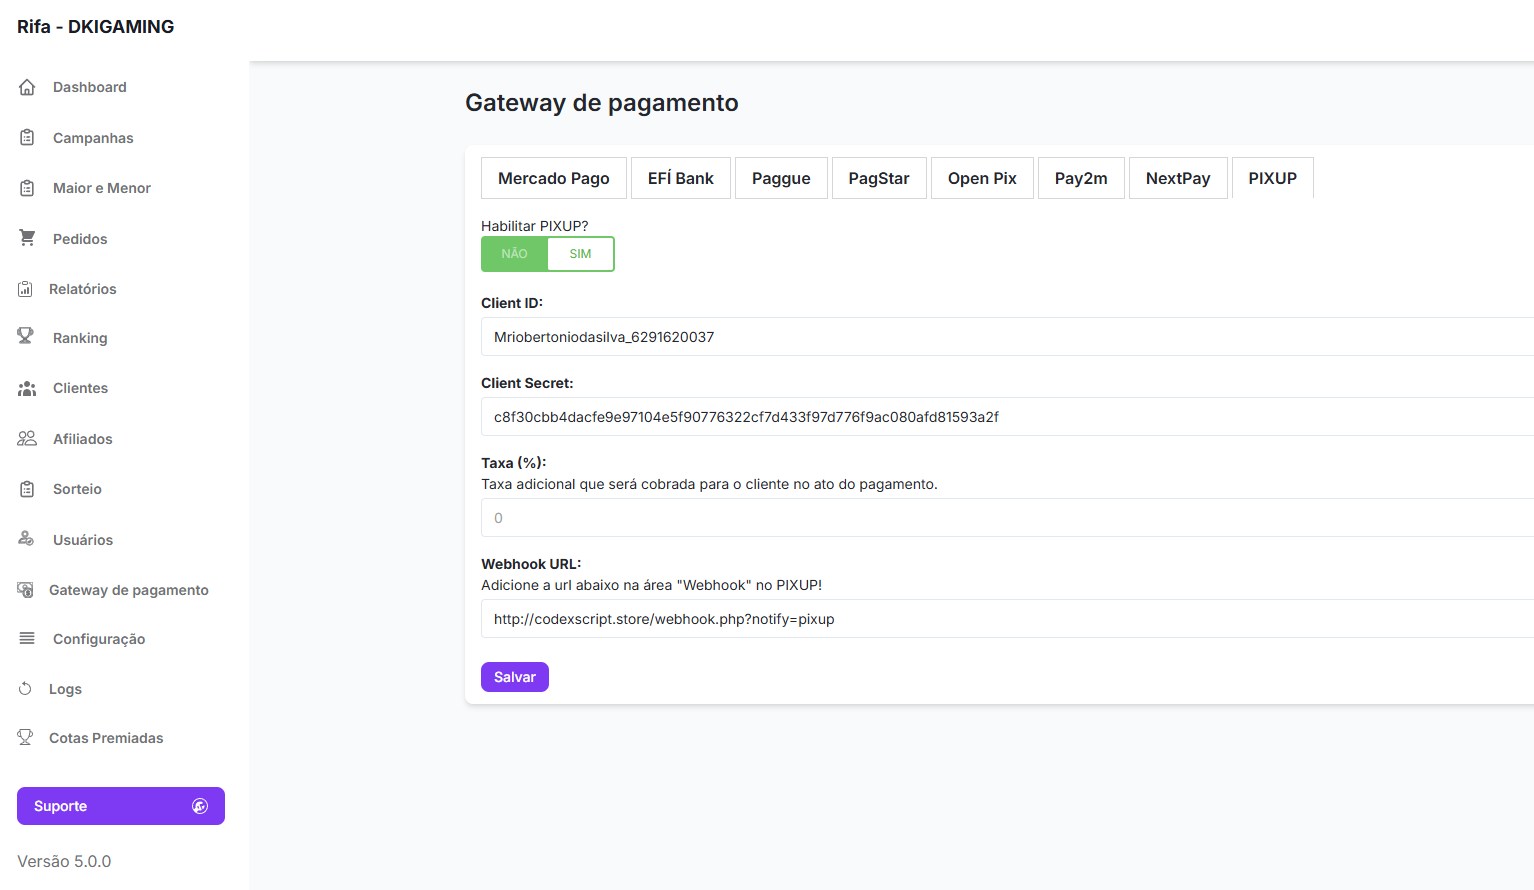The height and width of the screenshot is (890, 1534).
Task: Click the Configuração lines icon
Action: [27, 639]
